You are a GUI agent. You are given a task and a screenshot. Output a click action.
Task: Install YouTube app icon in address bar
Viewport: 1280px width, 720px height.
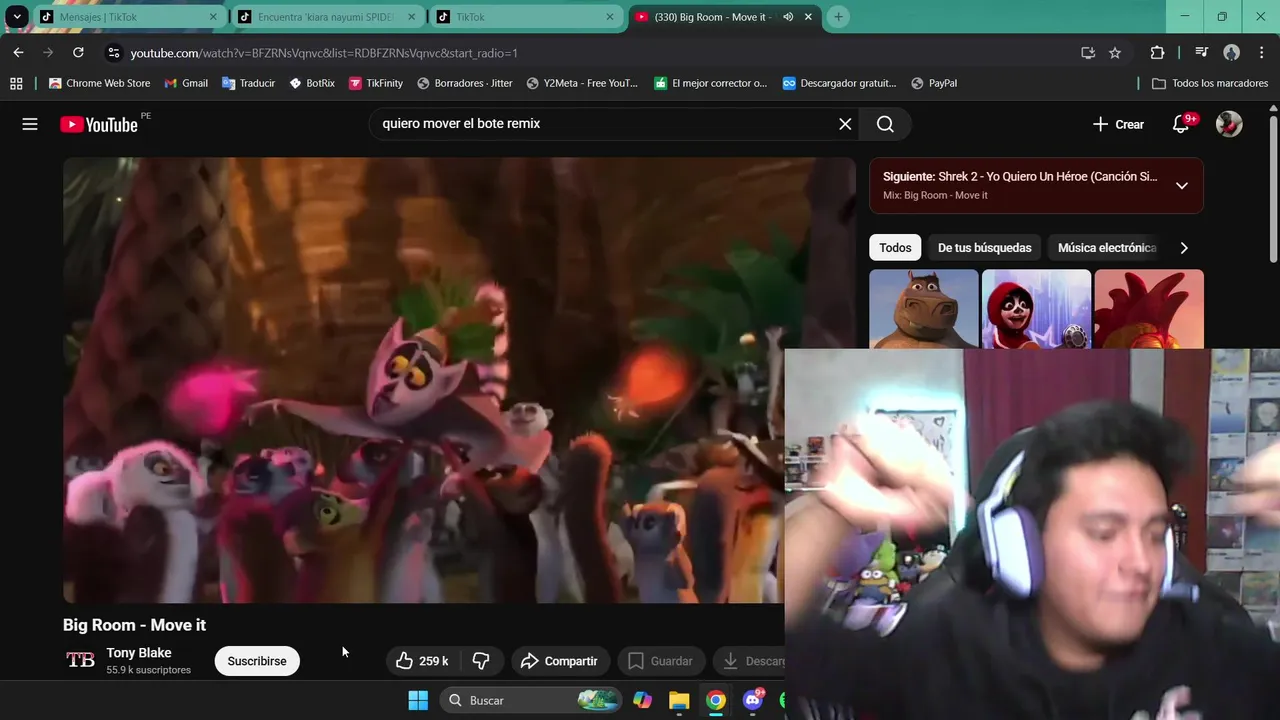tap(1088, 53)
